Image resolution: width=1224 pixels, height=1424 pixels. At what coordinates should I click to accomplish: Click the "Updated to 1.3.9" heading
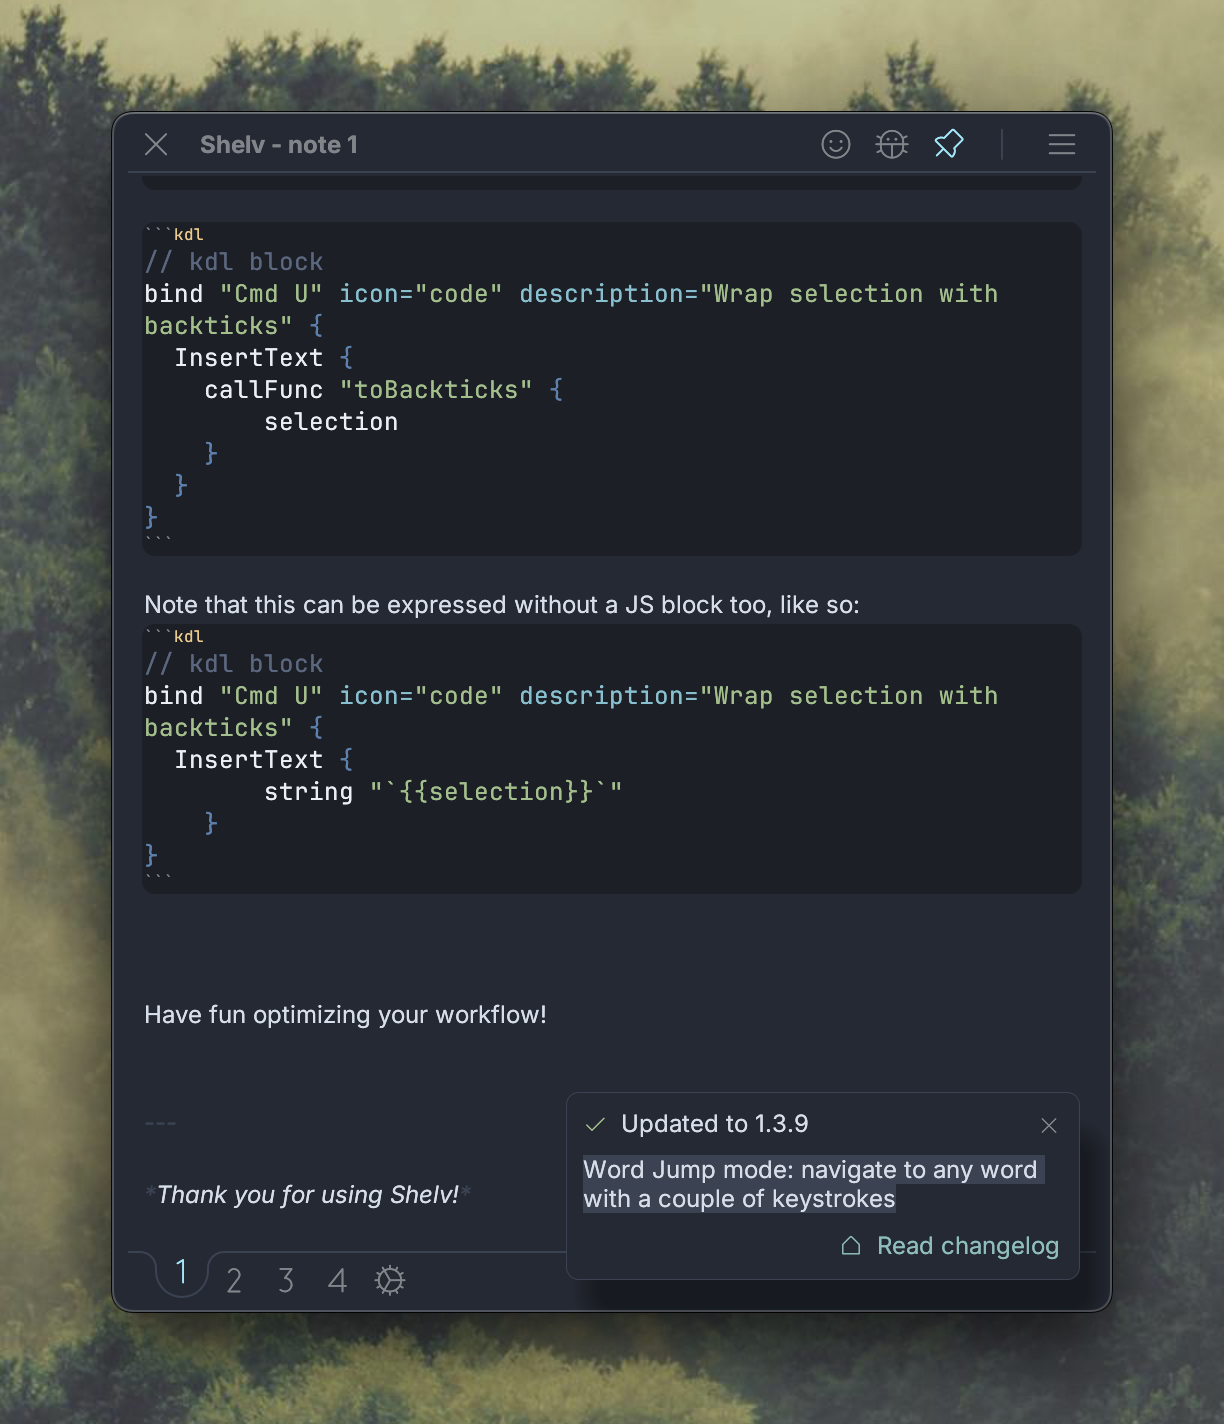pos(714,1124)
